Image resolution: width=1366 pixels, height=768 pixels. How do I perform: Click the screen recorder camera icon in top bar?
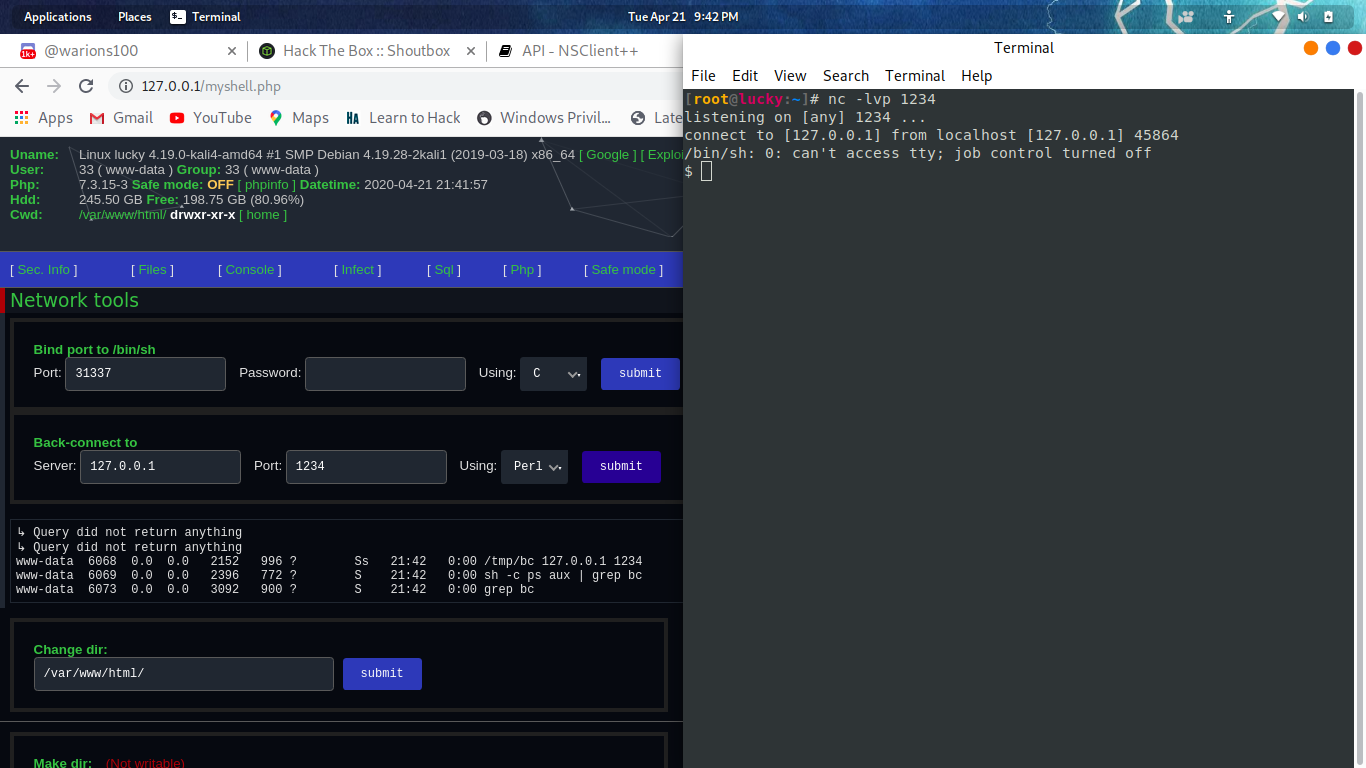point(1186,16)
